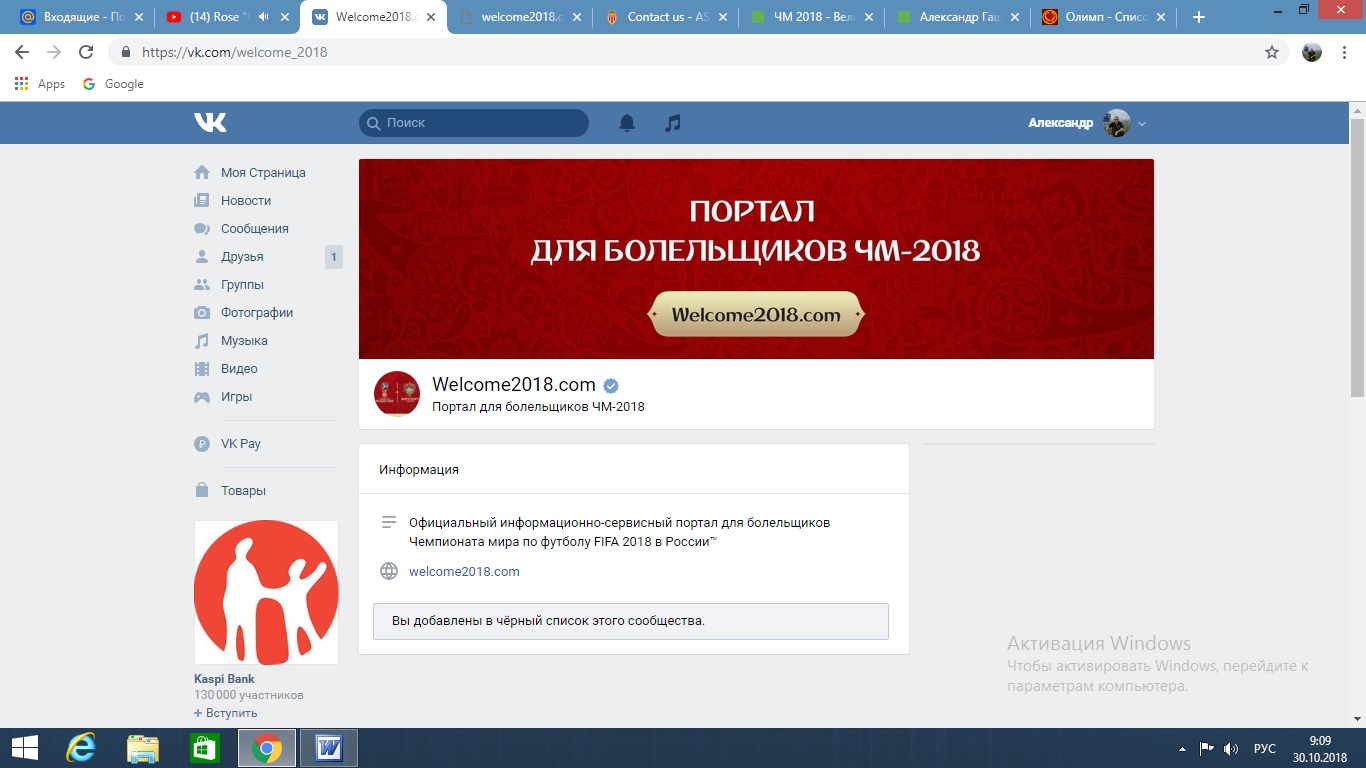
Task: Open Apps shortcut in bookmarks bar
Action: (x=40, y=84)
